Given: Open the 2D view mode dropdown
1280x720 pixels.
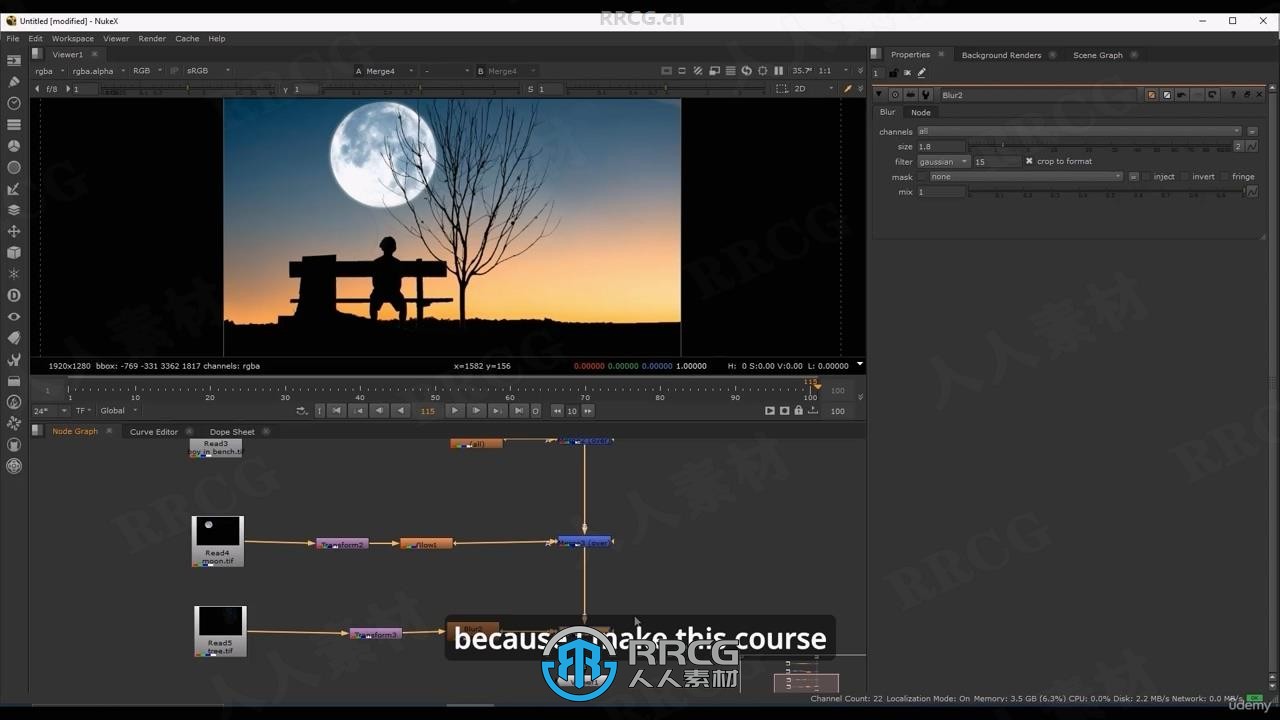Looking at the screenshot, I should pyautogui.click(x=813, y=89).
